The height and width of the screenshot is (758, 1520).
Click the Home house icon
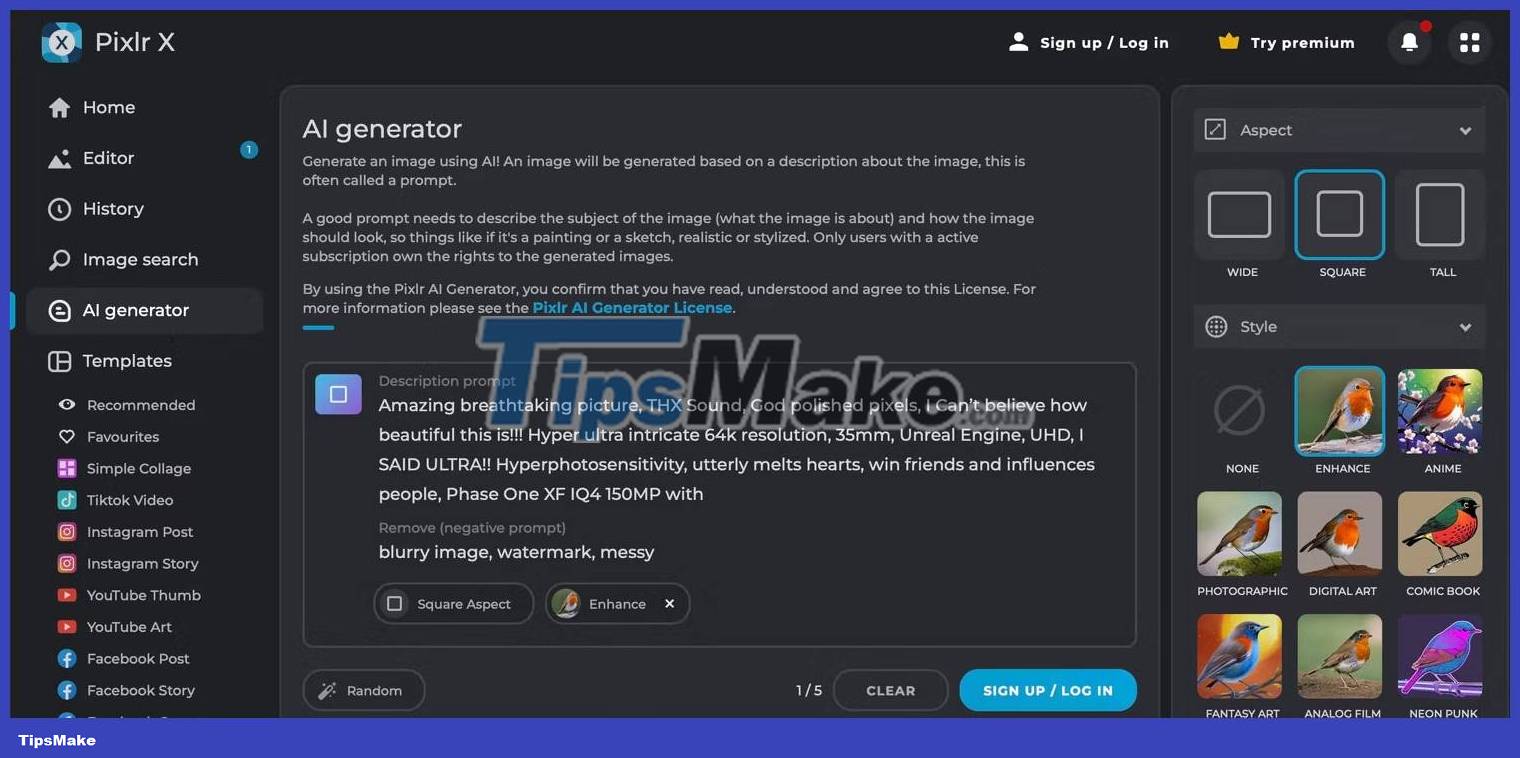pyautogui.click(x=60, y=108)
